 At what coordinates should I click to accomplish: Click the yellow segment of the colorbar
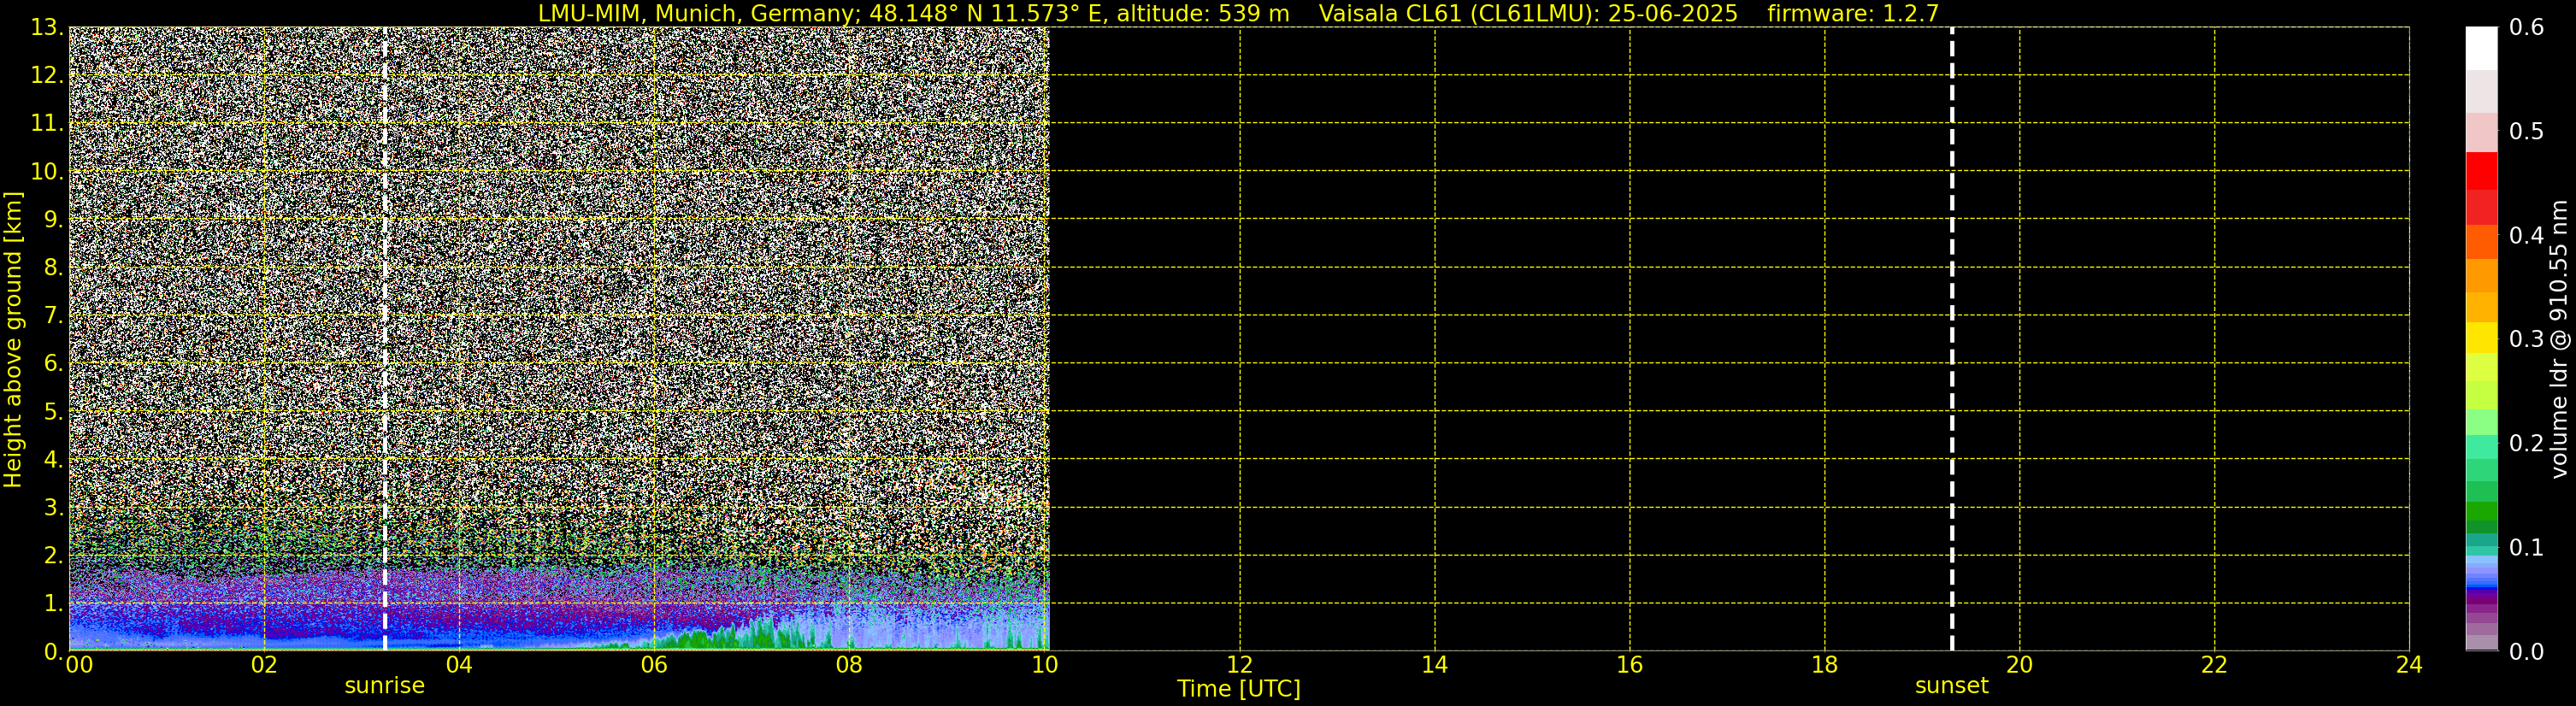pyautogui.click(x=2481, y=338)
